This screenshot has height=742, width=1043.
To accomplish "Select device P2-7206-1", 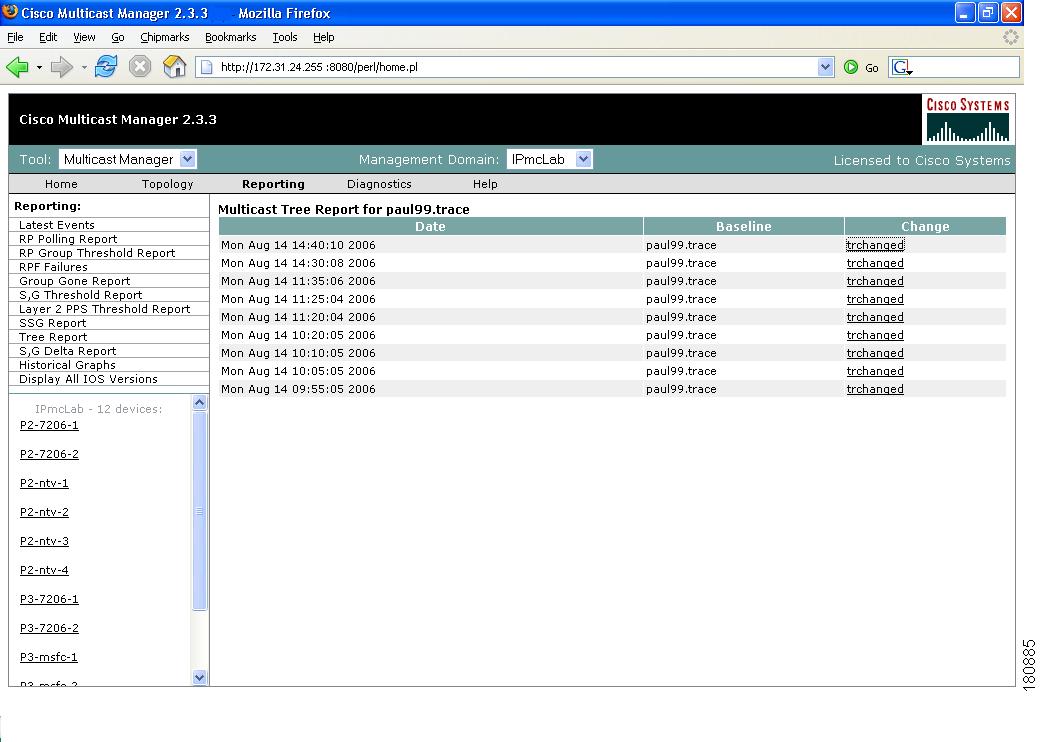I will [49, 425].
